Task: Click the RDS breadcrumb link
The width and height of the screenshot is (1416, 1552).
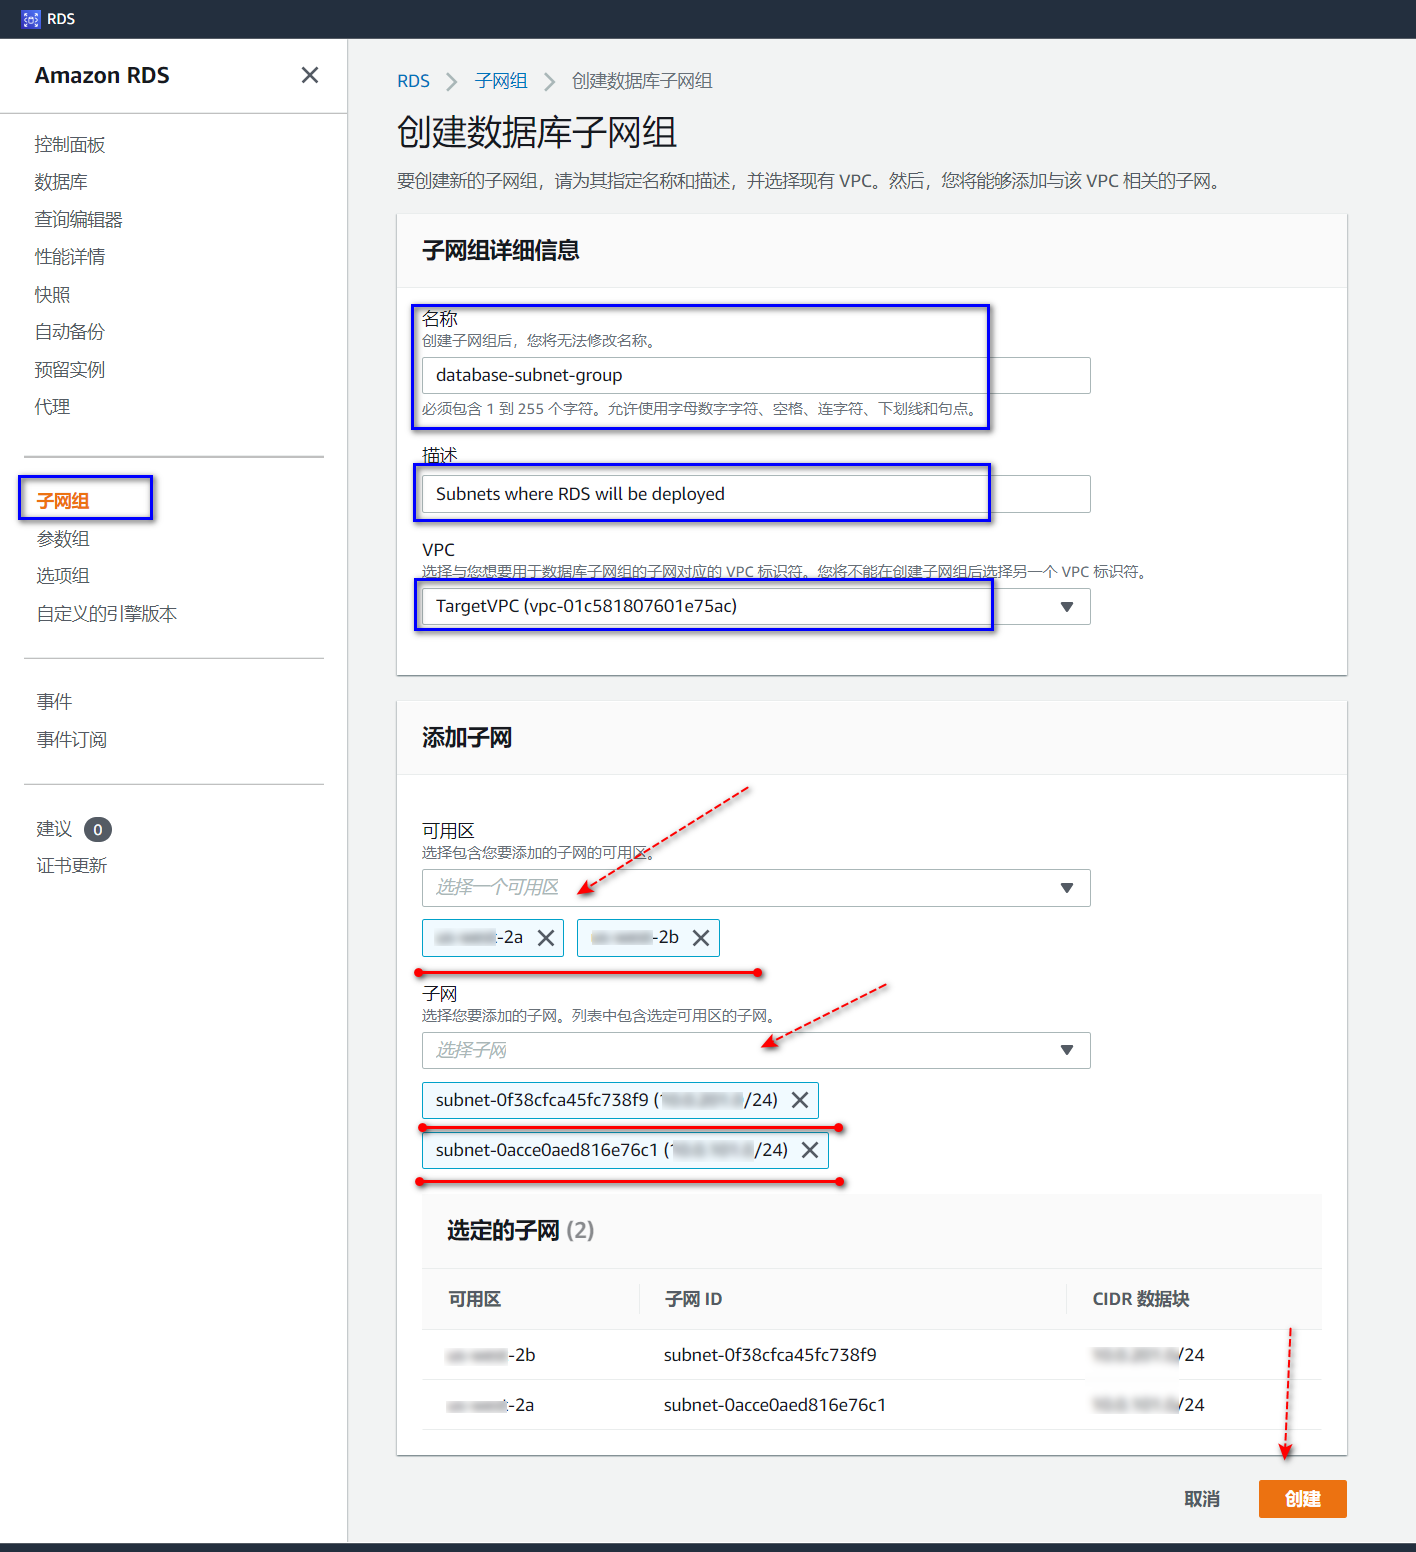Action: (413, 81)
